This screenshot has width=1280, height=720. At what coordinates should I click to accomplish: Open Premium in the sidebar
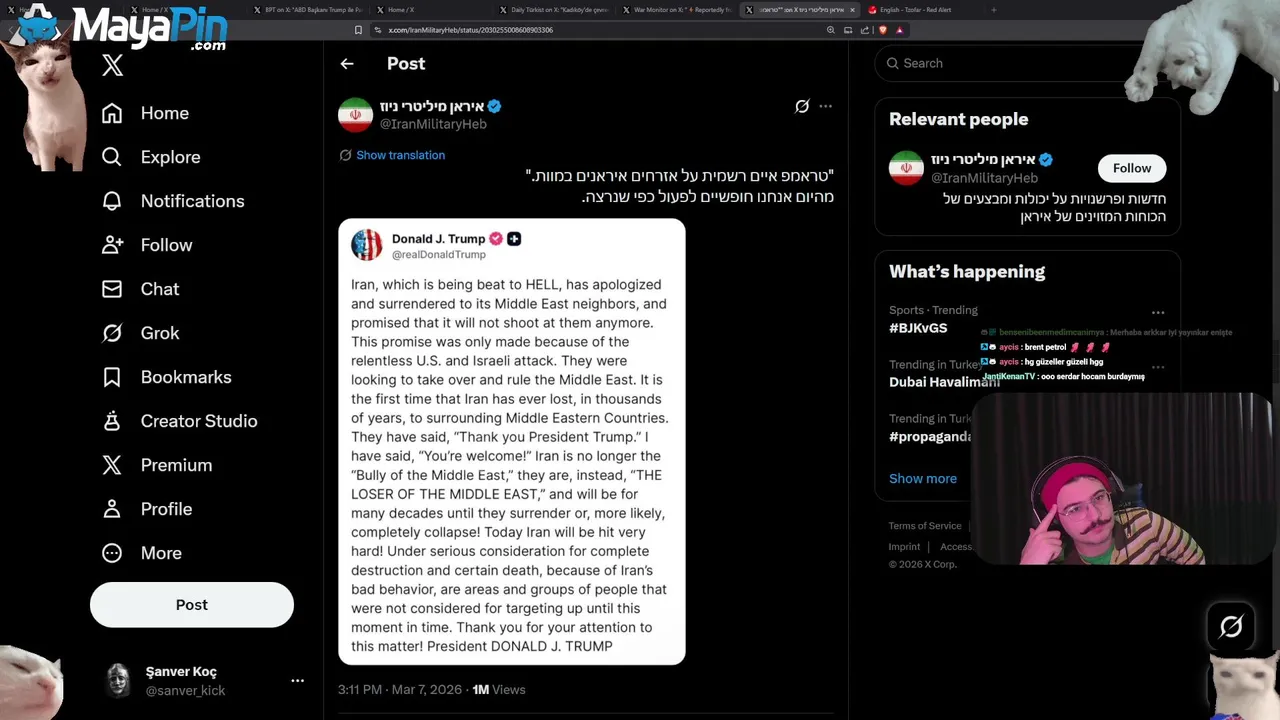coord(156,465)
